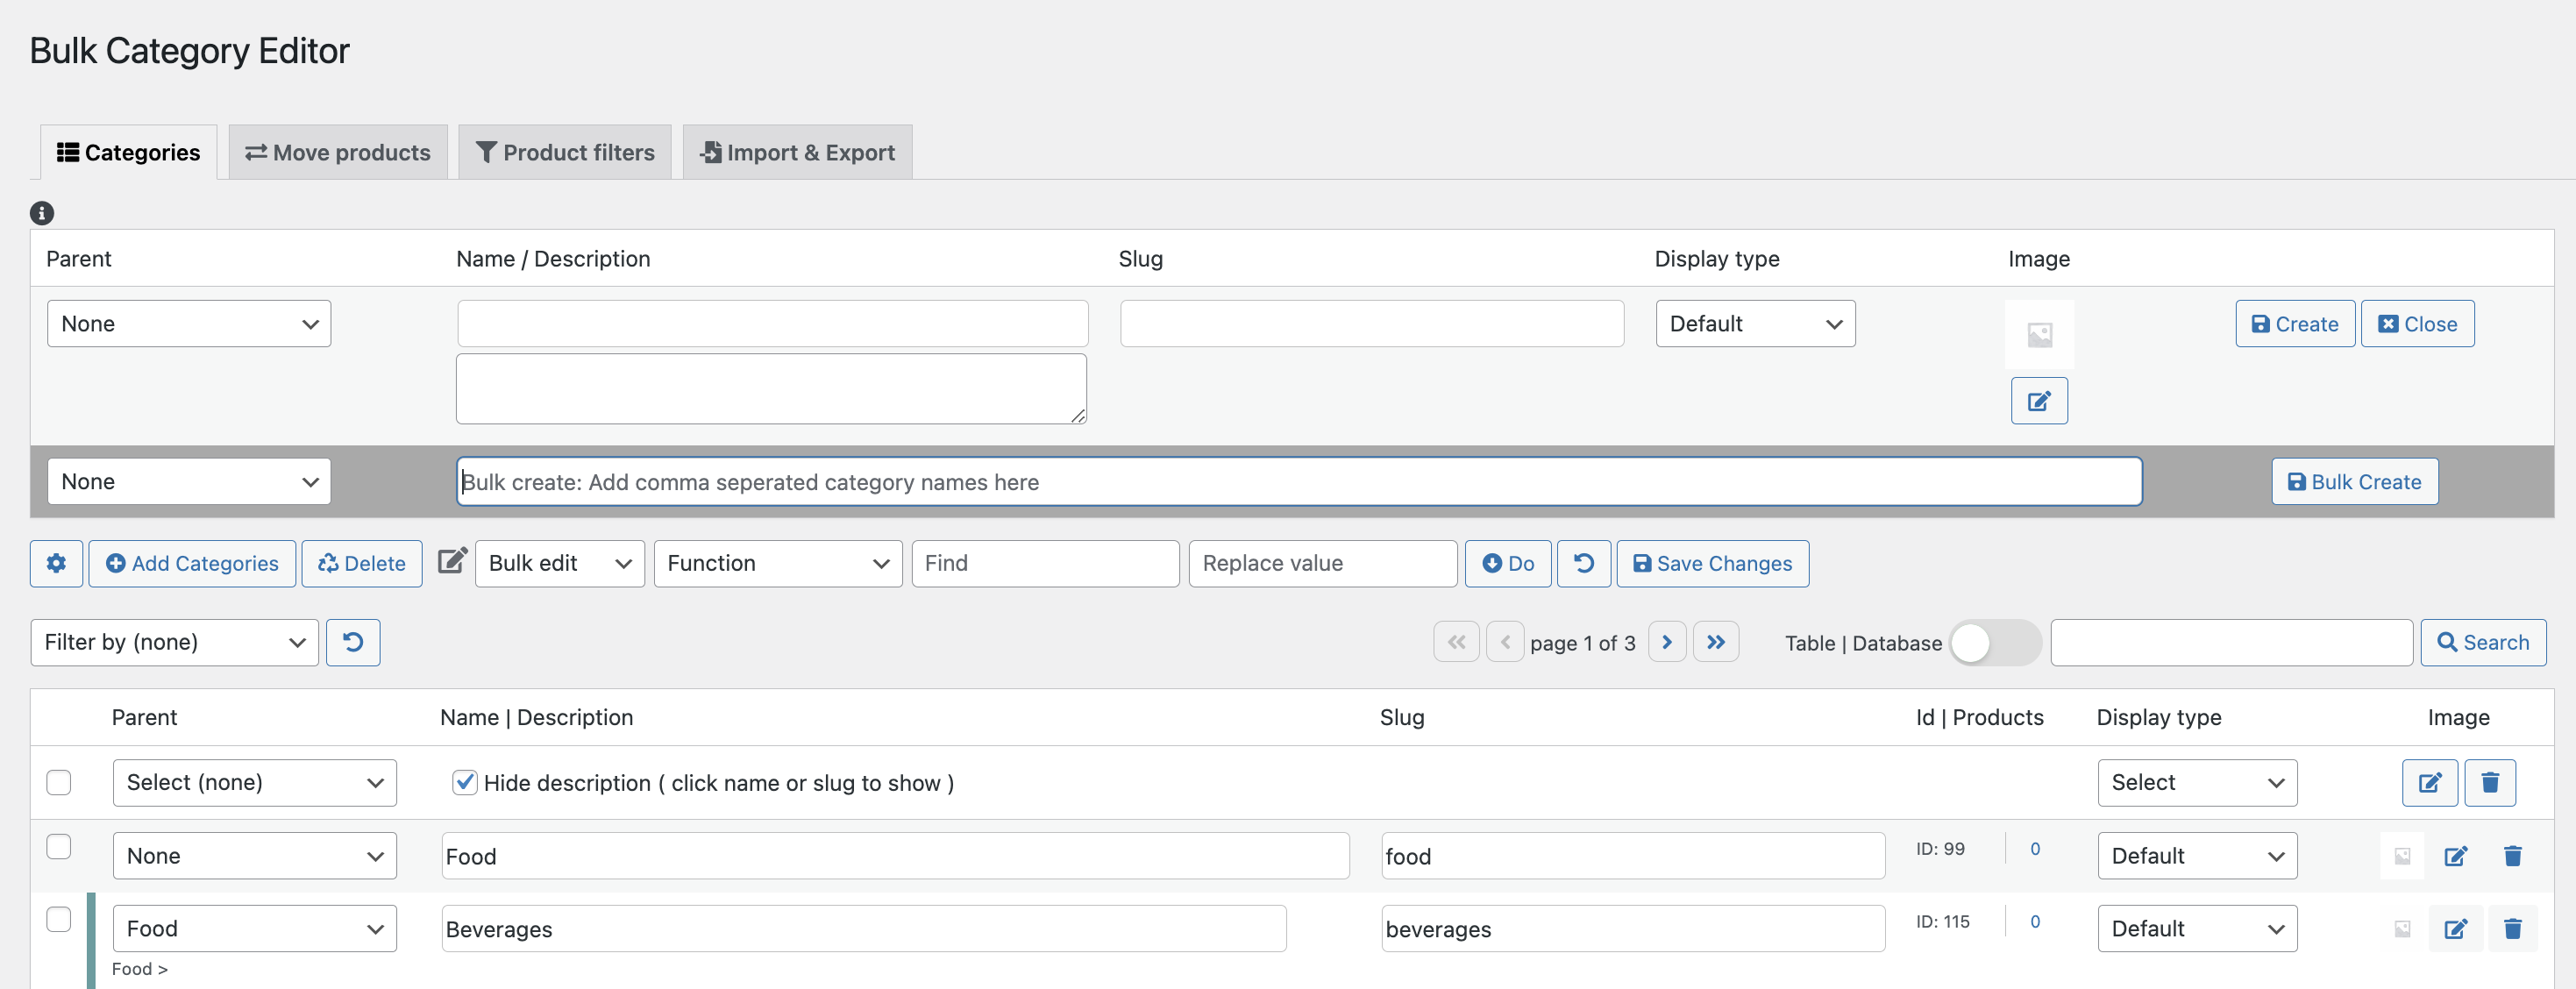Uncheck the Hide description checkbox
This screenshot has width=2576, height=989.
464,782
